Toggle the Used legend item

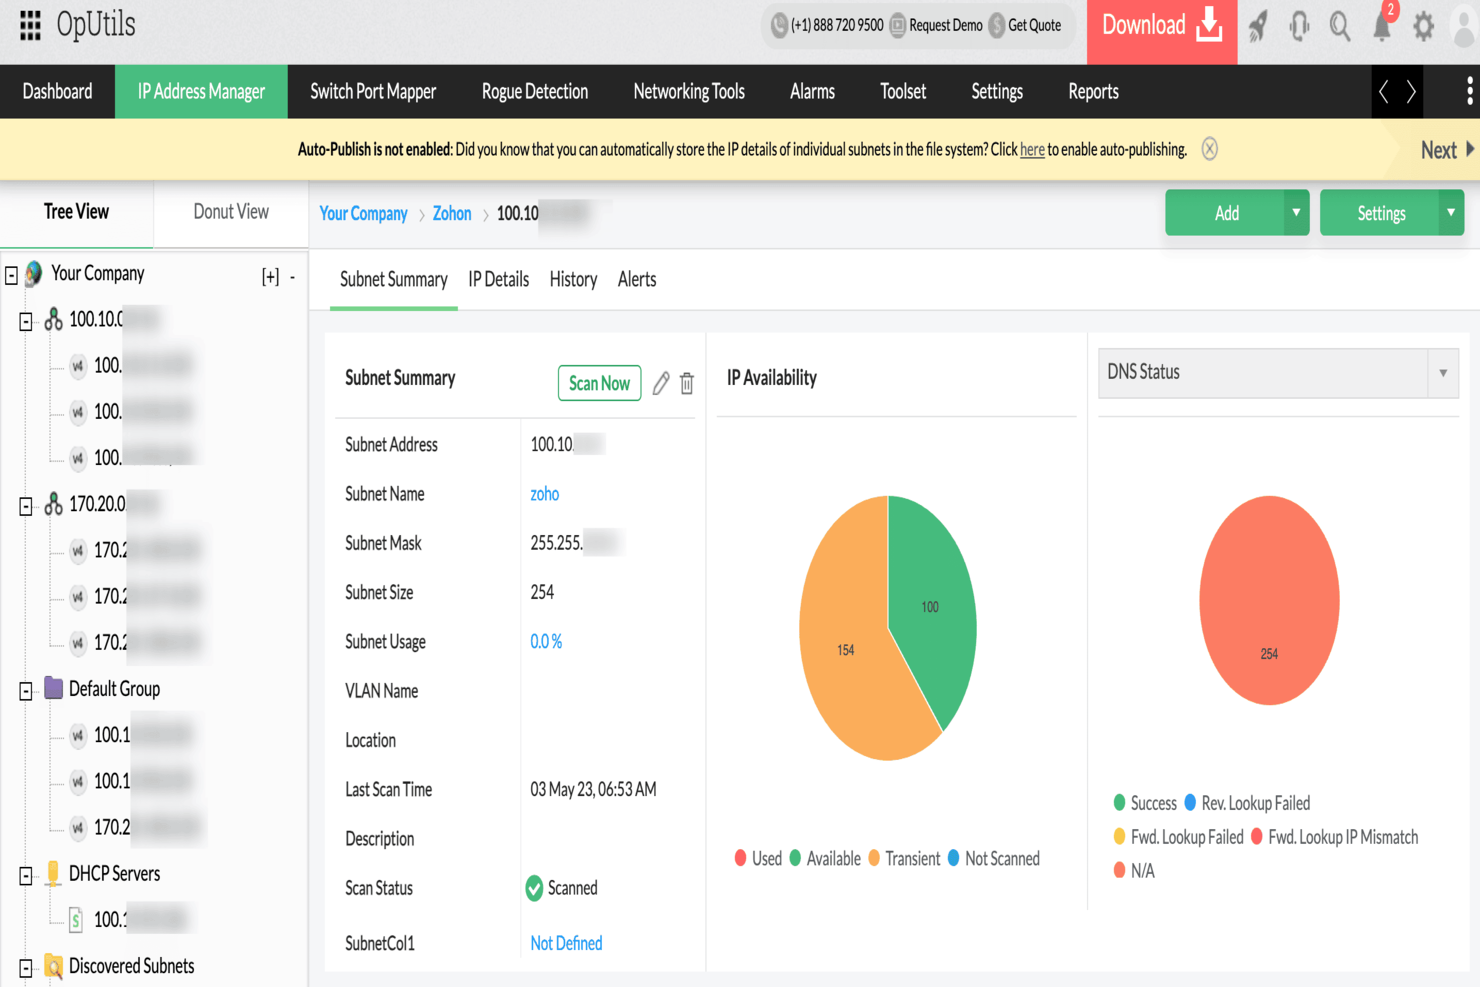tap(758, 859)
